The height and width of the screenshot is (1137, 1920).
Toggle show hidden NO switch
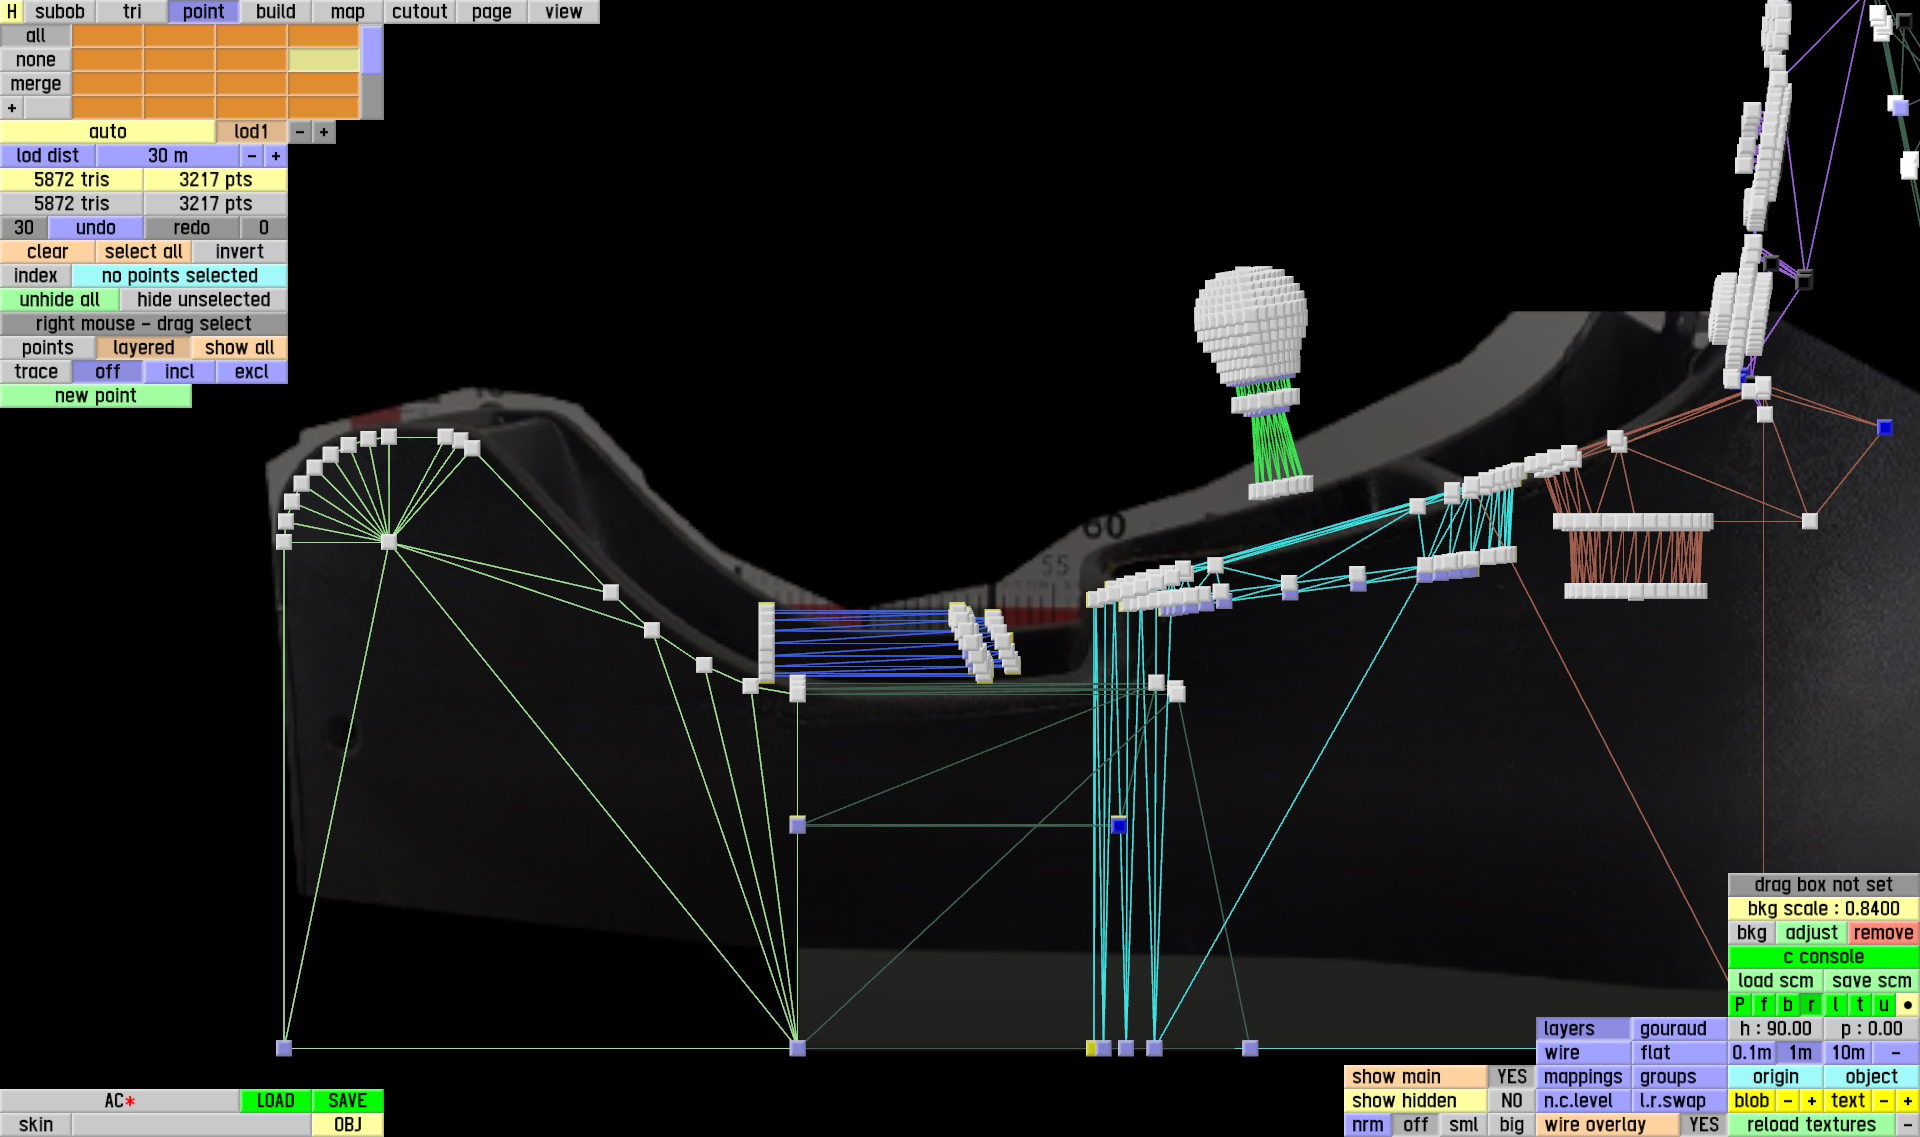1511,1101
